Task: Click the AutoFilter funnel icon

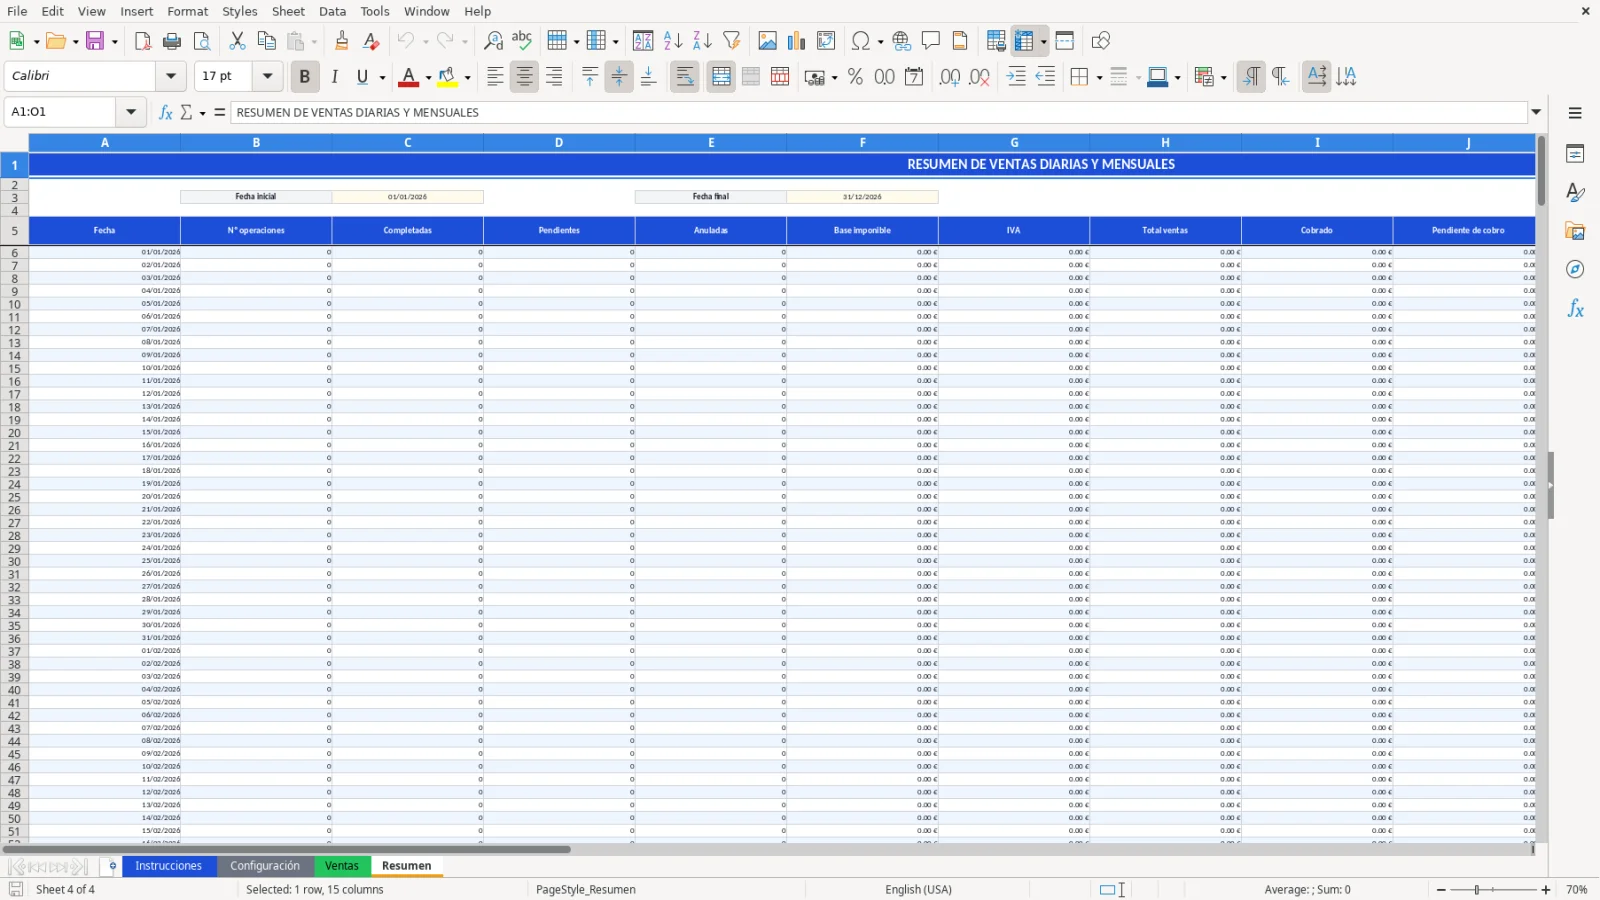Action: click(x=732, y=41)
